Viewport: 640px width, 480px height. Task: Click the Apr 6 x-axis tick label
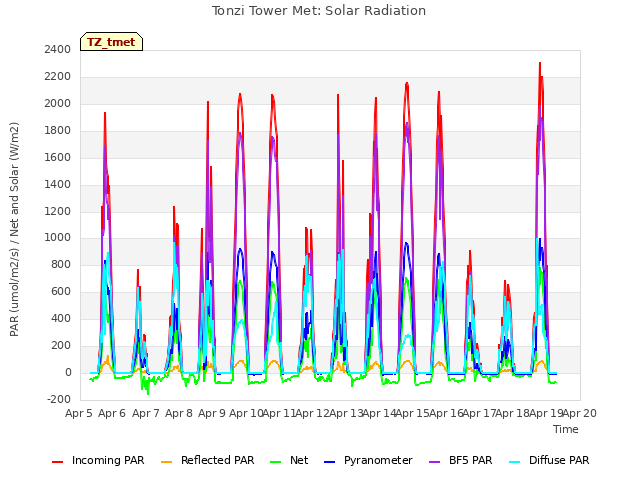pyautogui.click(x=112, y=413)
